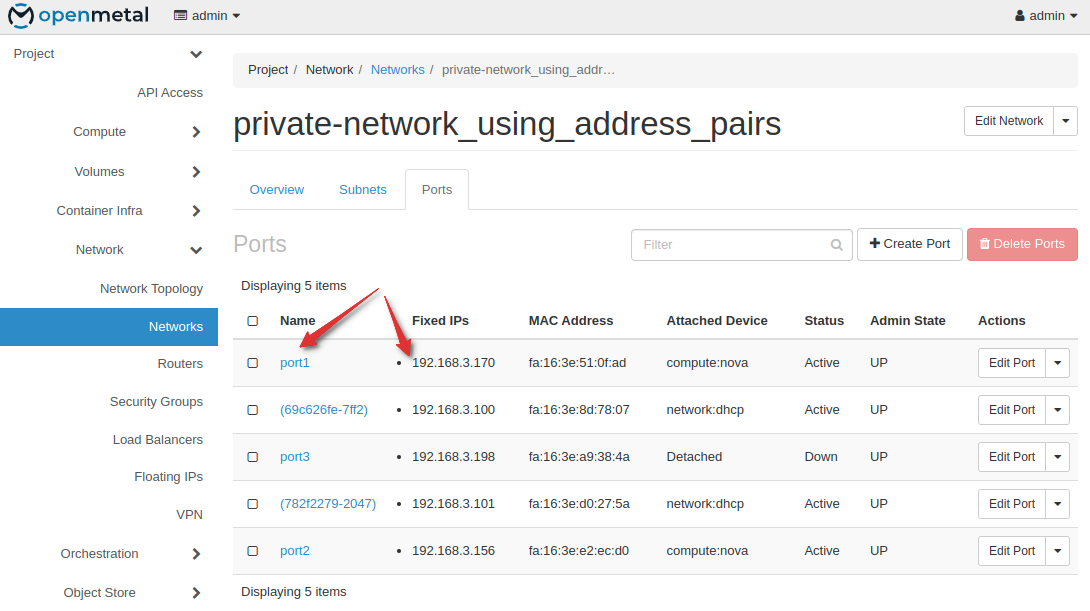Click Edit Port for port3
This screenshot has width=1090, height=611.
tap(1011, 457)
